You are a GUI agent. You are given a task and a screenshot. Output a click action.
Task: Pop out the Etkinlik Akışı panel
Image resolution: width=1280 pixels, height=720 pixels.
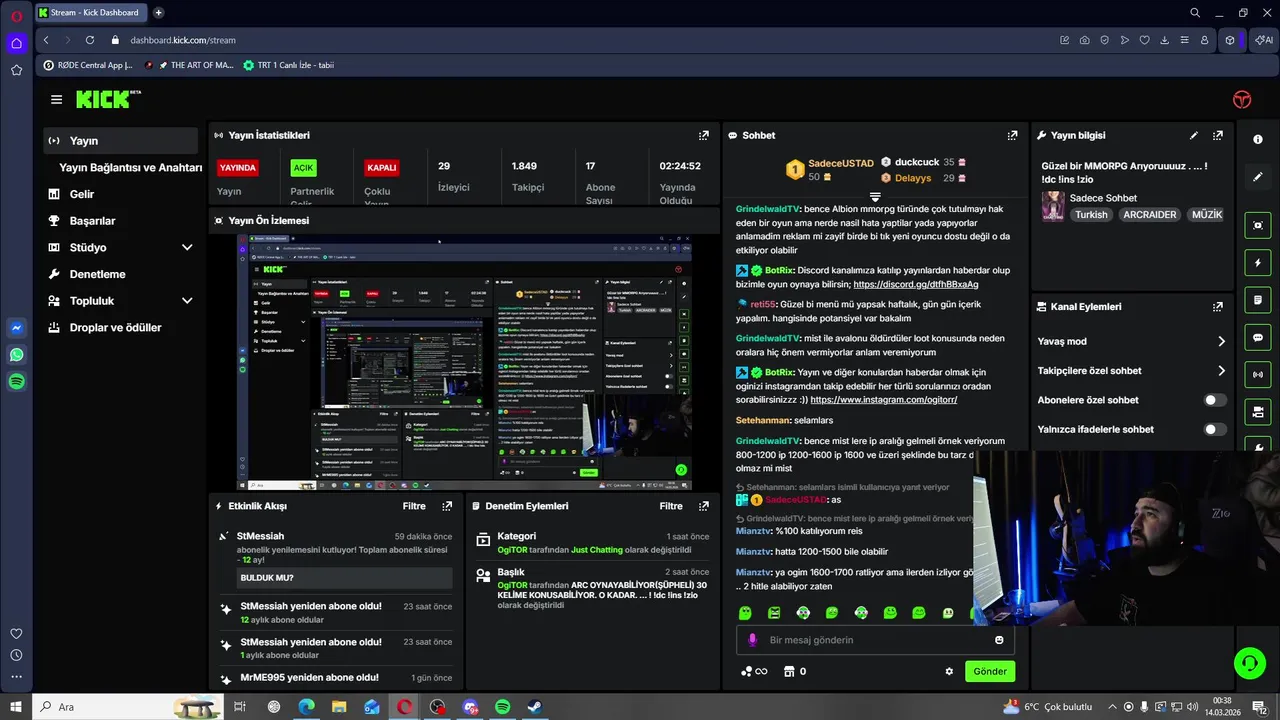click(x=447, y=506)
